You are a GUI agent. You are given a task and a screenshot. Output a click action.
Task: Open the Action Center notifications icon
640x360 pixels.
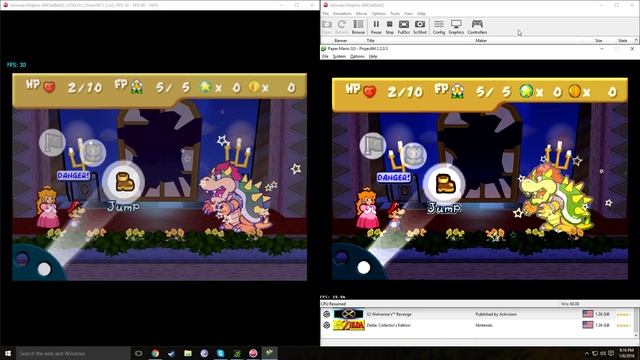pos(611,353)
